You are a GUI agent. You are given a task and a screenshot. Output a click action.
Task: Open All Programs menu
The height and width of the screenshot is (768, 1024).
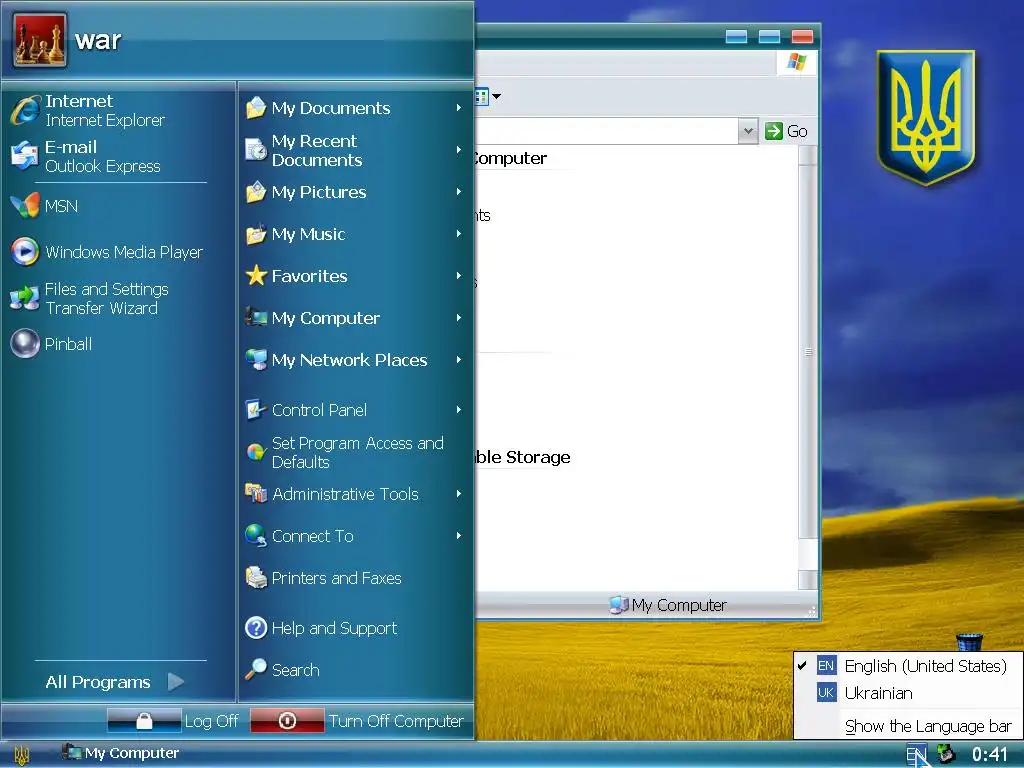(114, 682)
